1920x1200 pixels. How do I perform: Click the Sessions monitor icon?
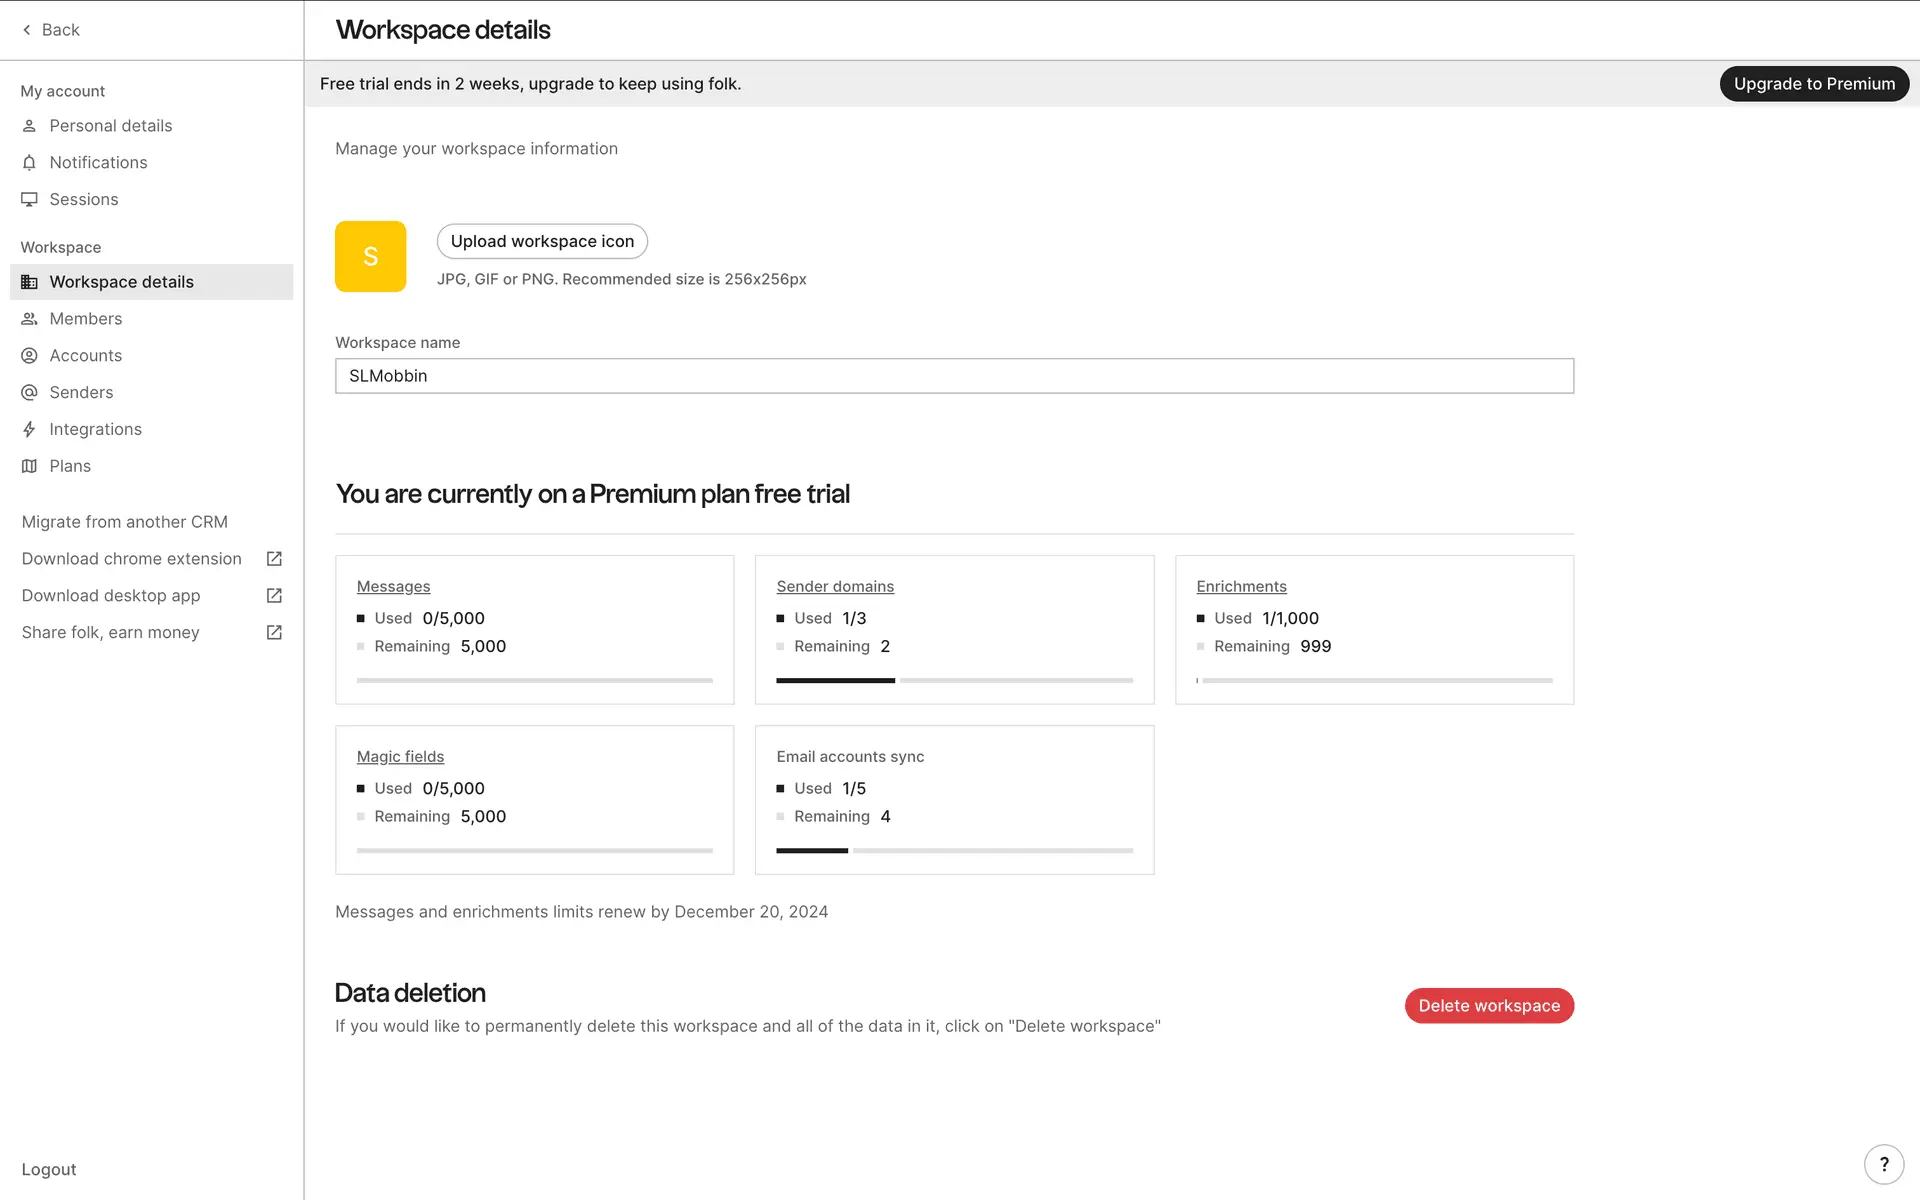pos(29,200)
